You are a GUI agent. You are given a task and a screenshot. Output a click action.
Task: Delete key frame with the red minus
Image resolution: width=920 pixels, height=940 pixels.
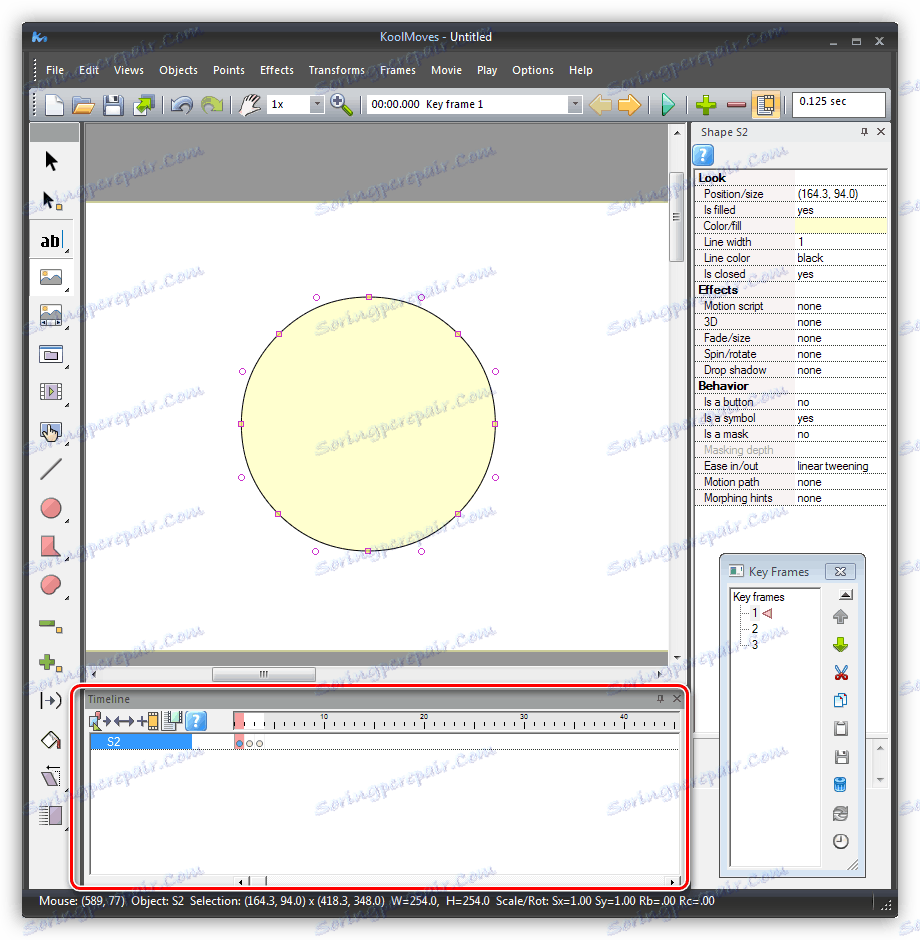736,105
